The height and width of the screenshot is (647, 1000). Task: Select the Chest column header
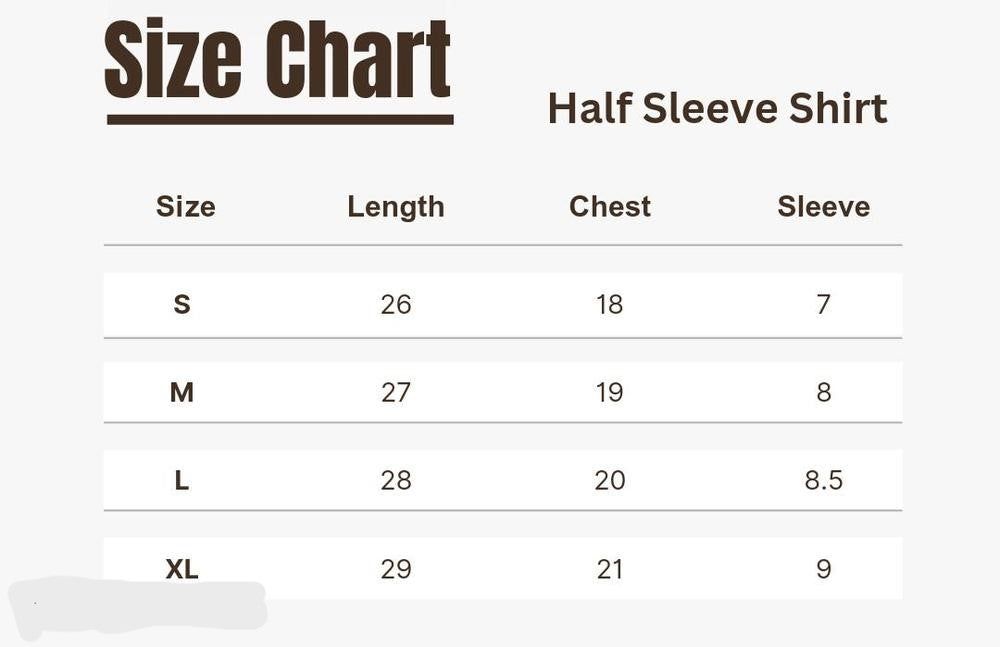(609, 207)
